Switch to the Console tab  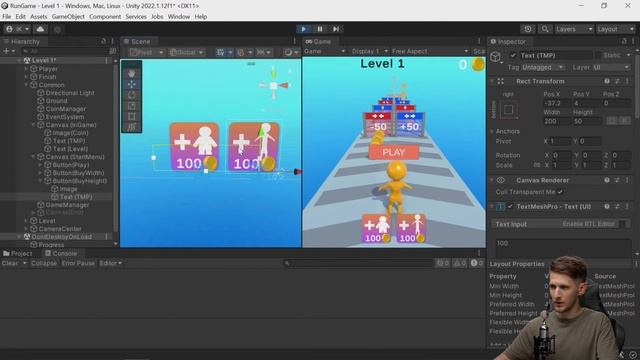point(61,253)
